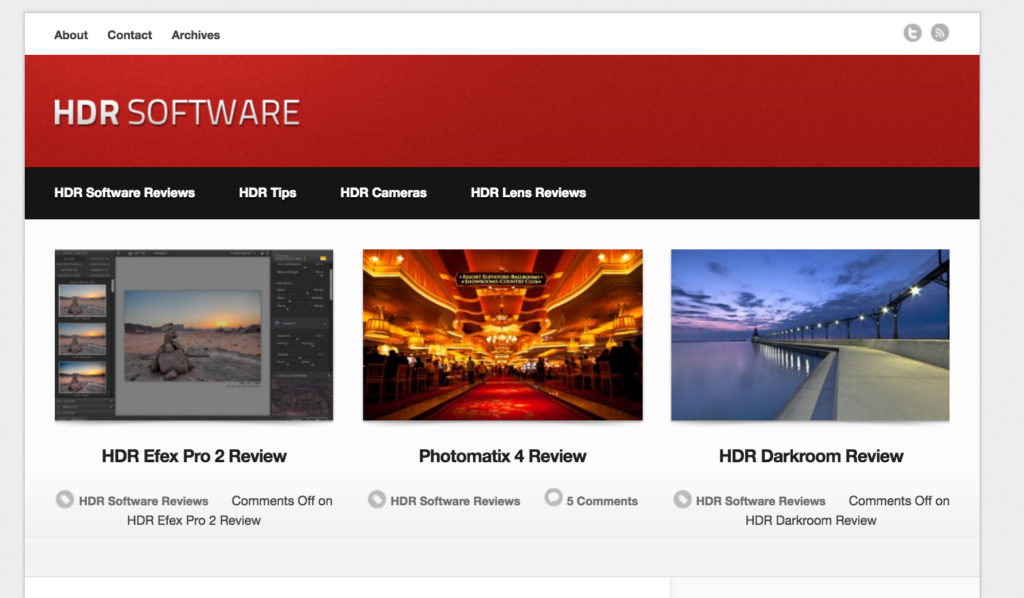Click the tag icon under HDR Efex Pro 2 Review
Screen dimensions: 1024x598
pyautogui.click(x=65, y=499)
